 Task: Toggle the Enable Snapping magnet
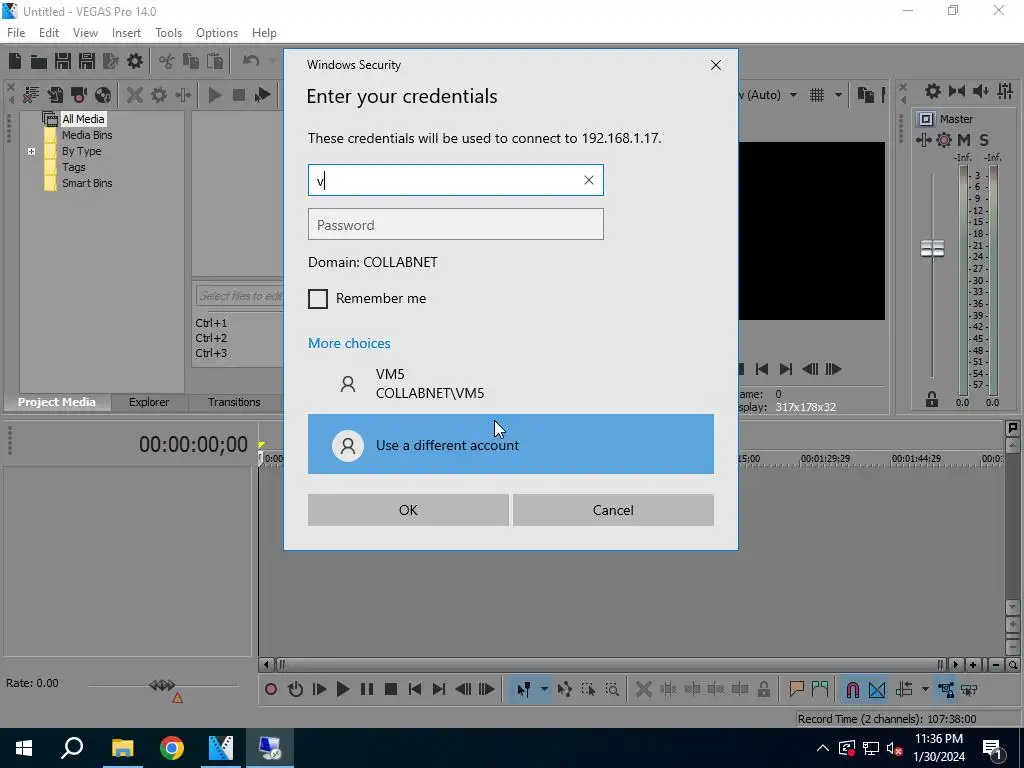(x=852, y=689)
